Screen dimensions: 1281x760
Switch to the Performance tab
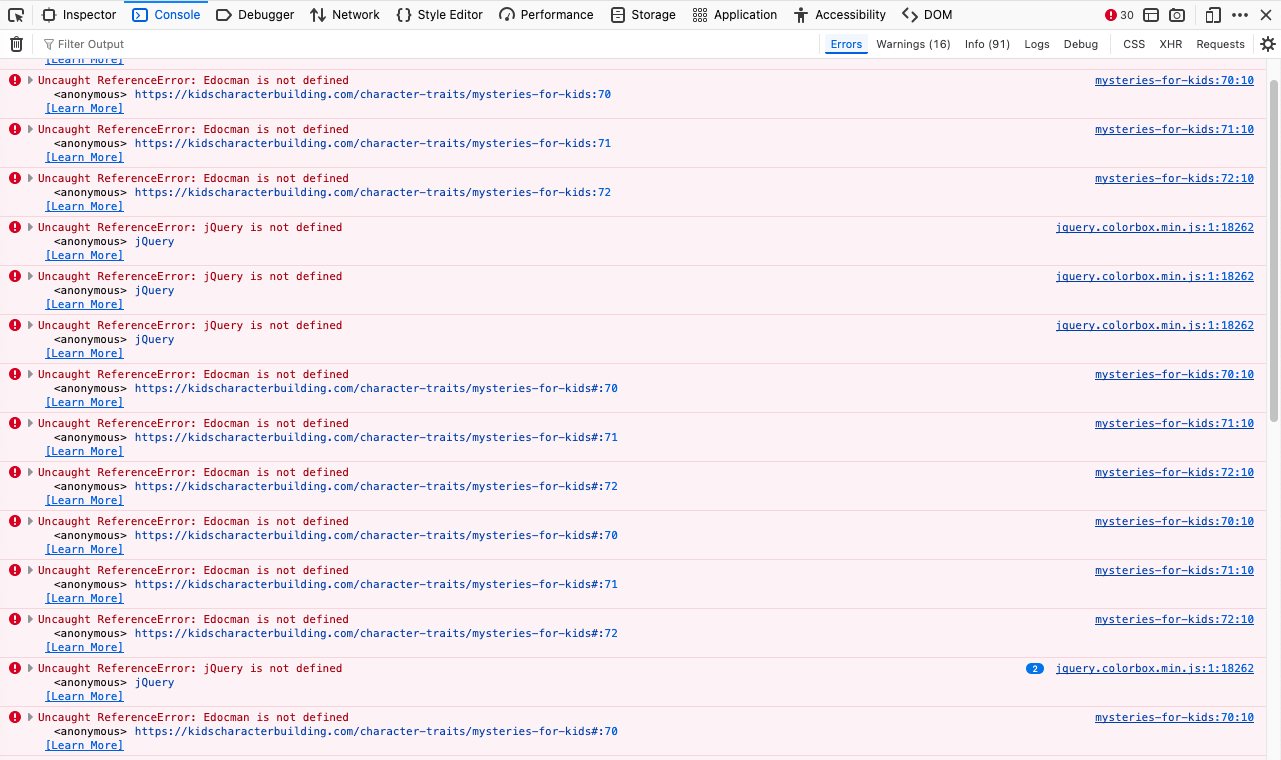(x=546, y=15)
